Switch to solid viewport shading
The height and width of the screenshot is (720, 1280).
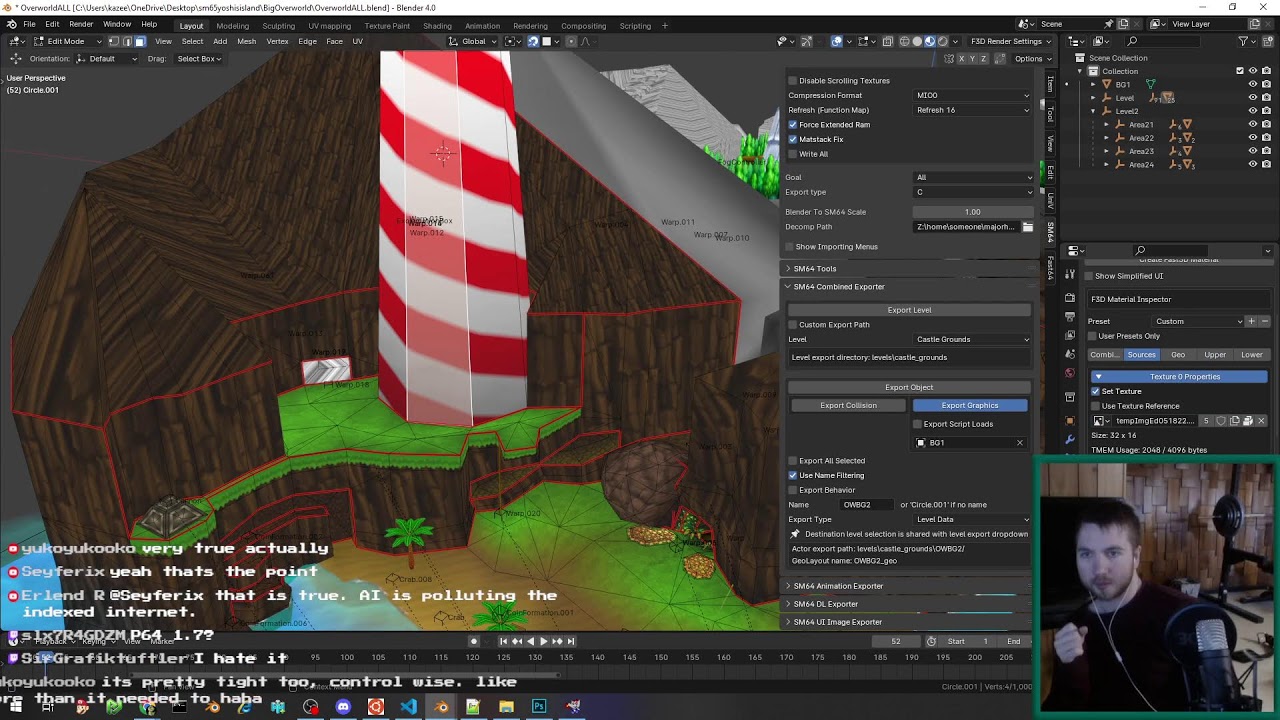tap(917, 41)
